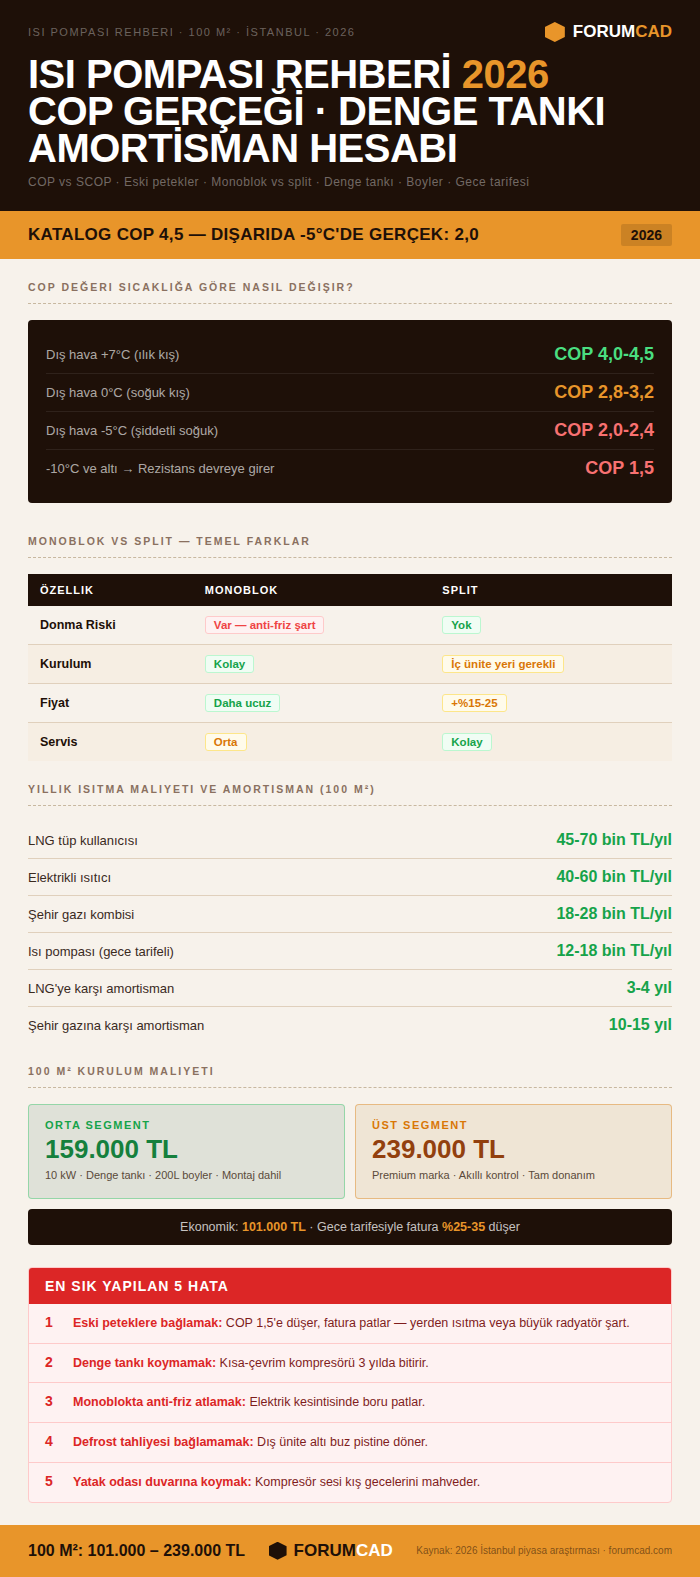Viewport: 700px width, 1577px height.
Task: Click the 'Yok' tag under Split
Action: point(461,625)
